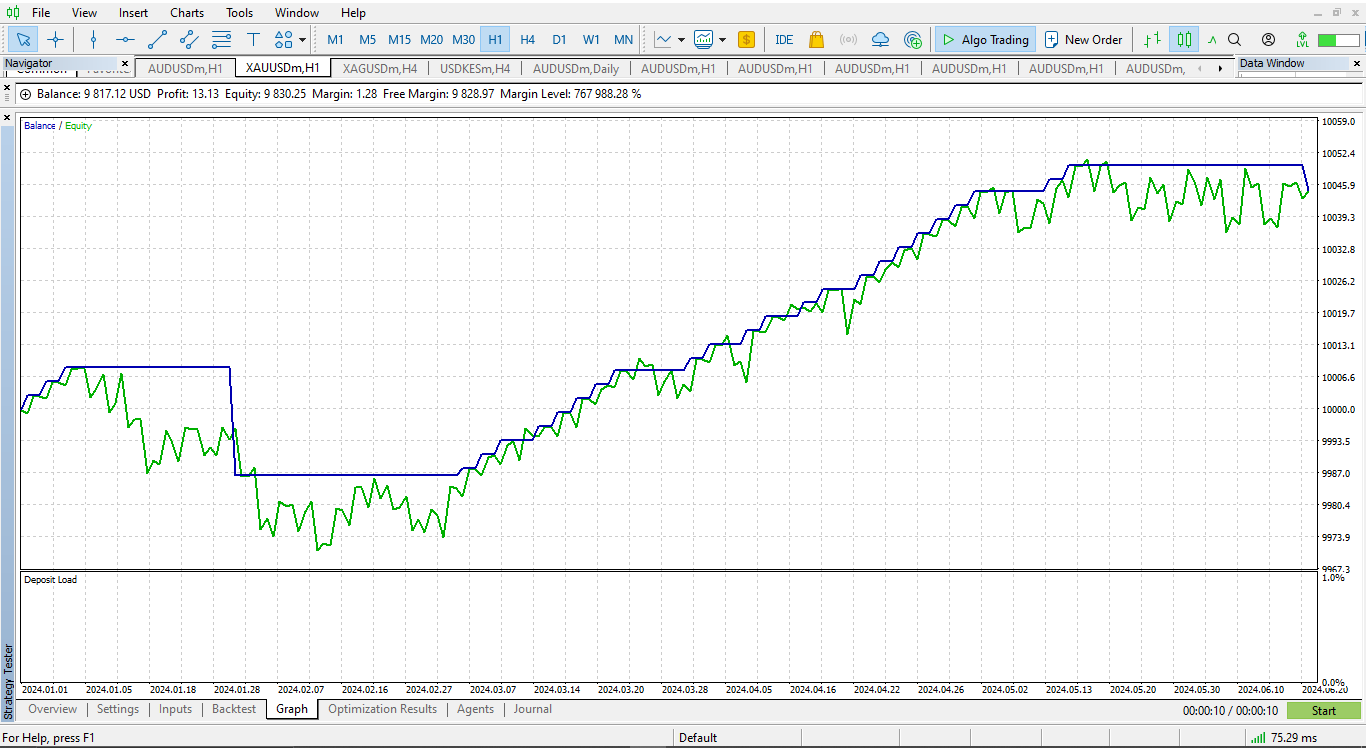The width and height of the screenshot is (1366, 748).
Task: Select the Text label tool
Action: pos(253,40)
